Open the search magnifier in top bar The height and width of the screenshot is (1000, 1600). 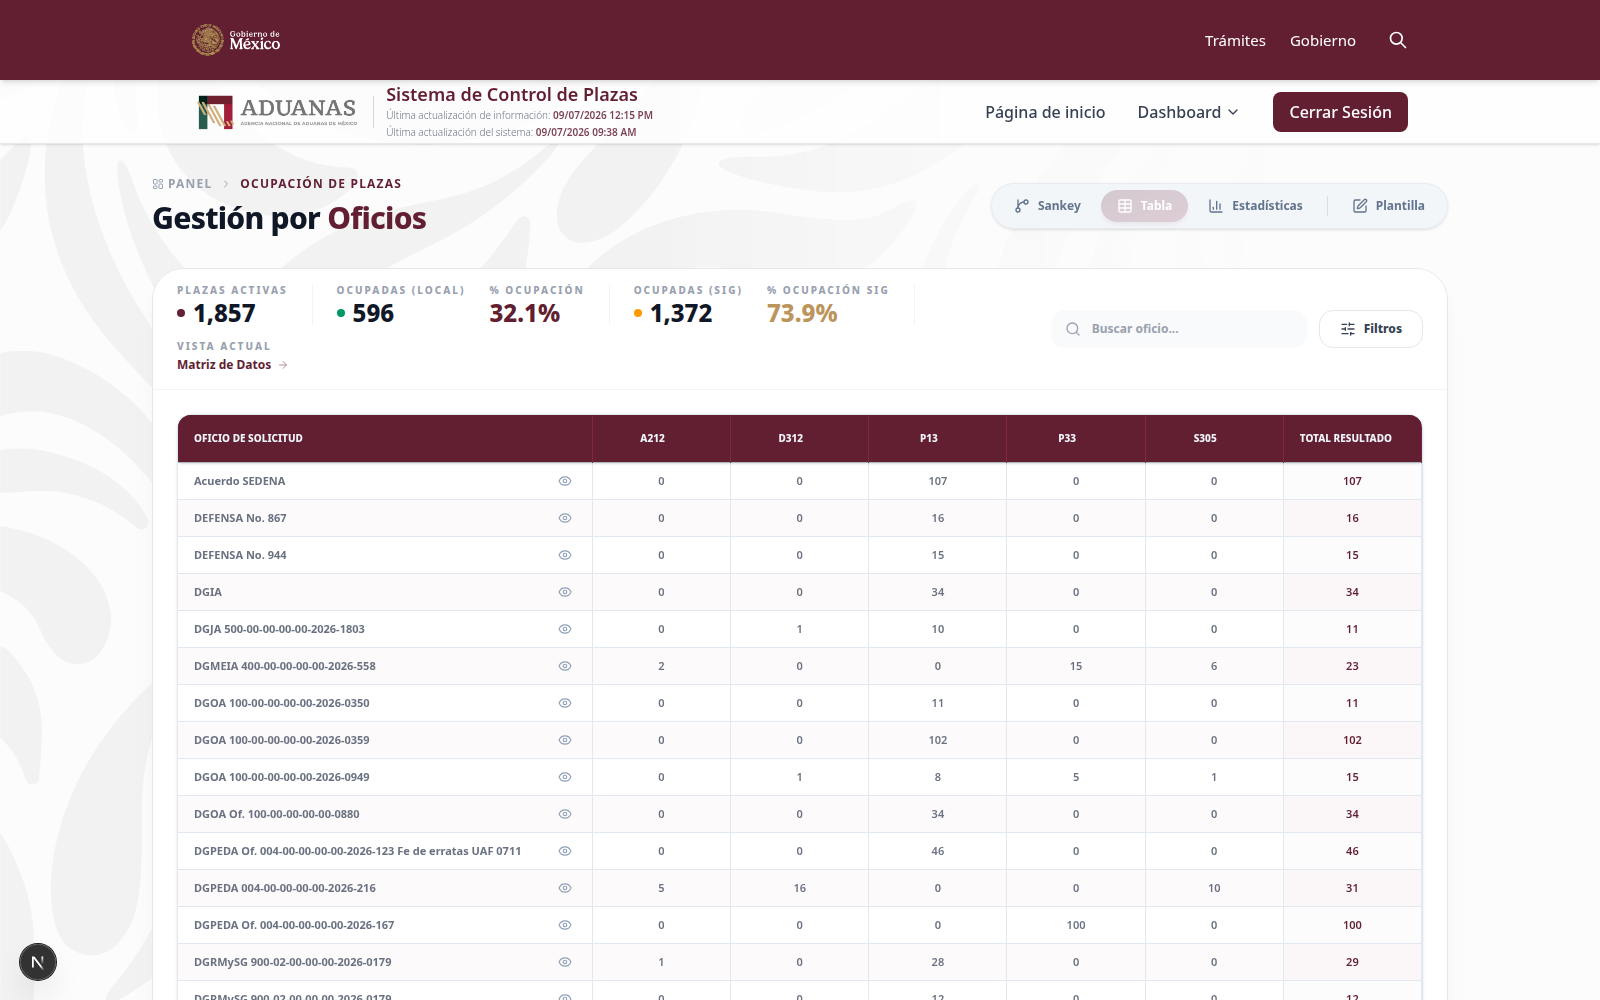coord(1398,40)
